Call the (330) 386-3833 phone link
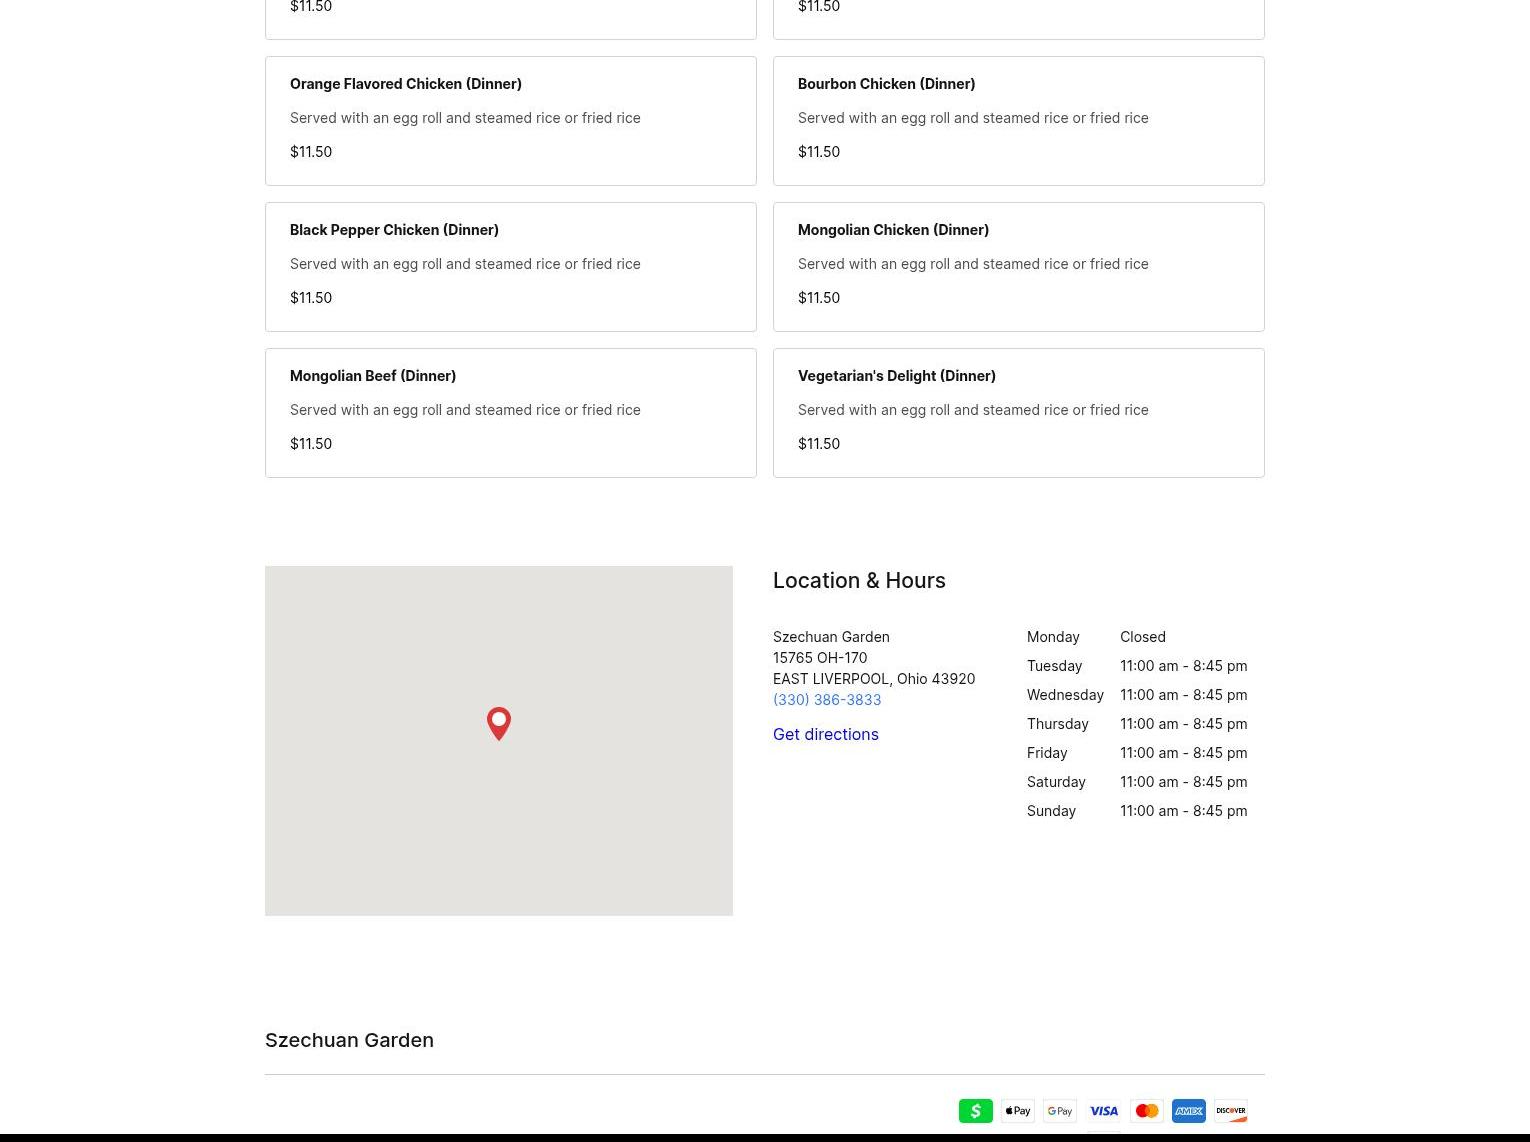Viewport: 1530px width, 1142px height. 826,699
